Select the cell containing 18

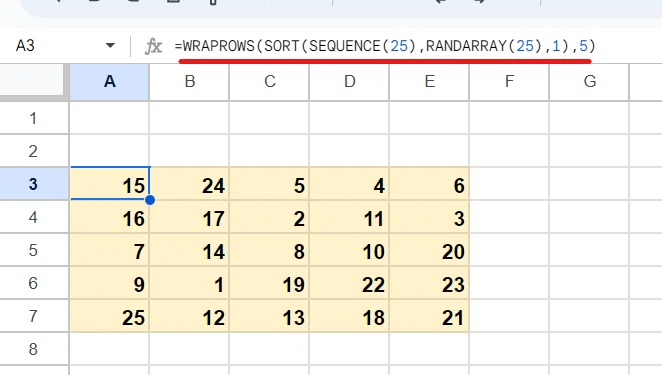(349, 315)
